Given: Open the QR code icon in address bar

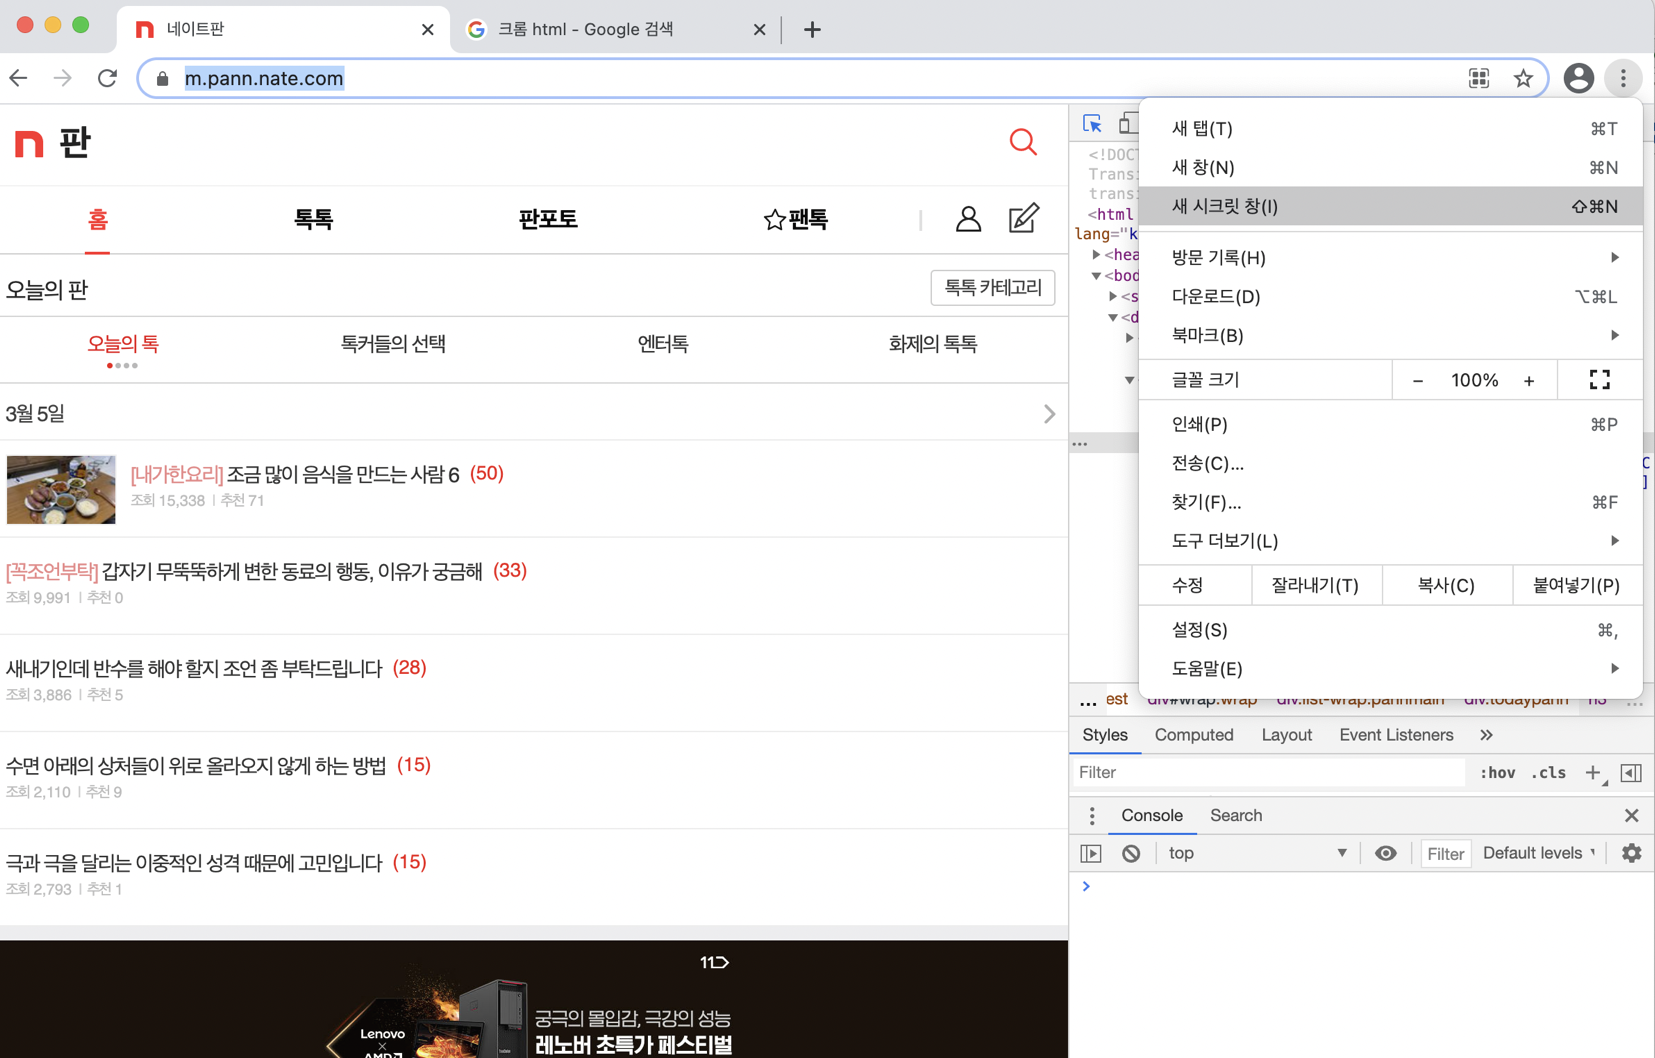Looking at the screenshot, I should (x=1479, y=78).
